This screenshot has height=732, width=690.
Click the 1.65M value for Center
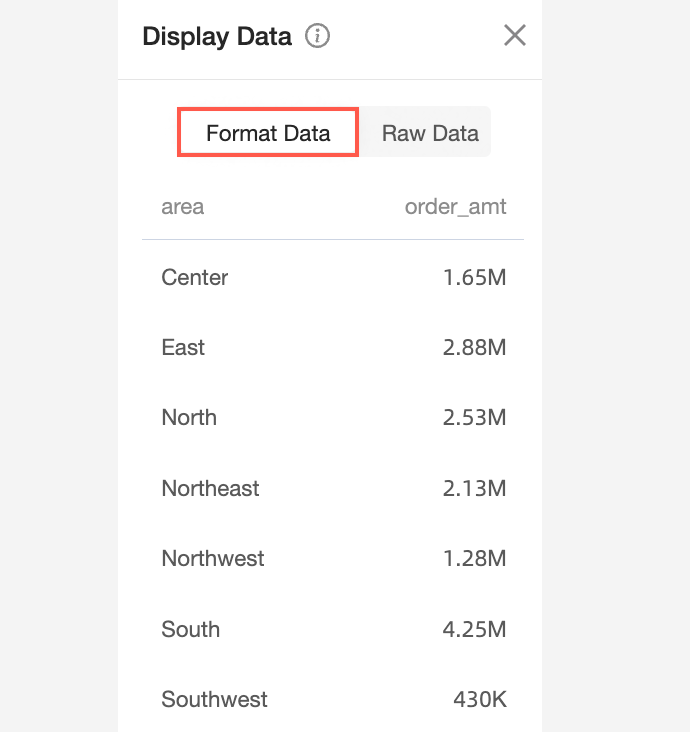point(475,277)
